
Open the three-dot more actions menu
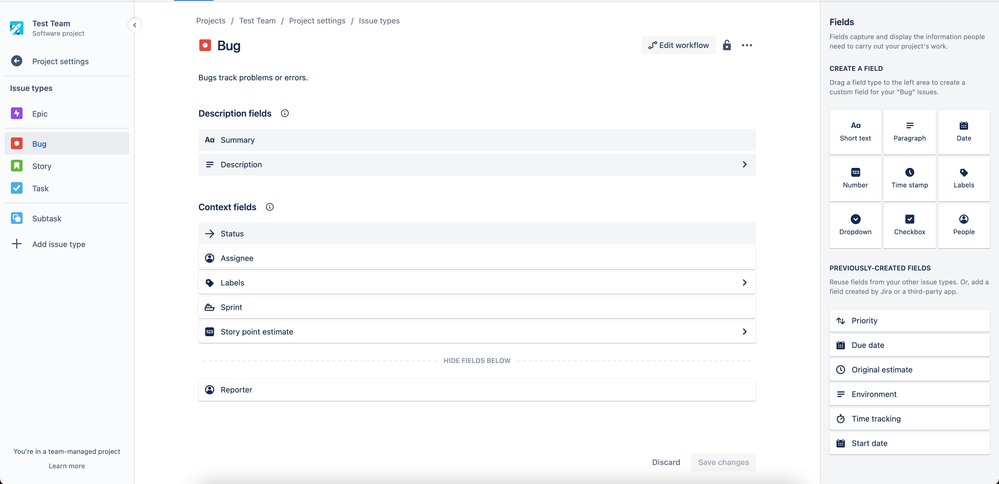pyautogui.click(x=747, y=45)
